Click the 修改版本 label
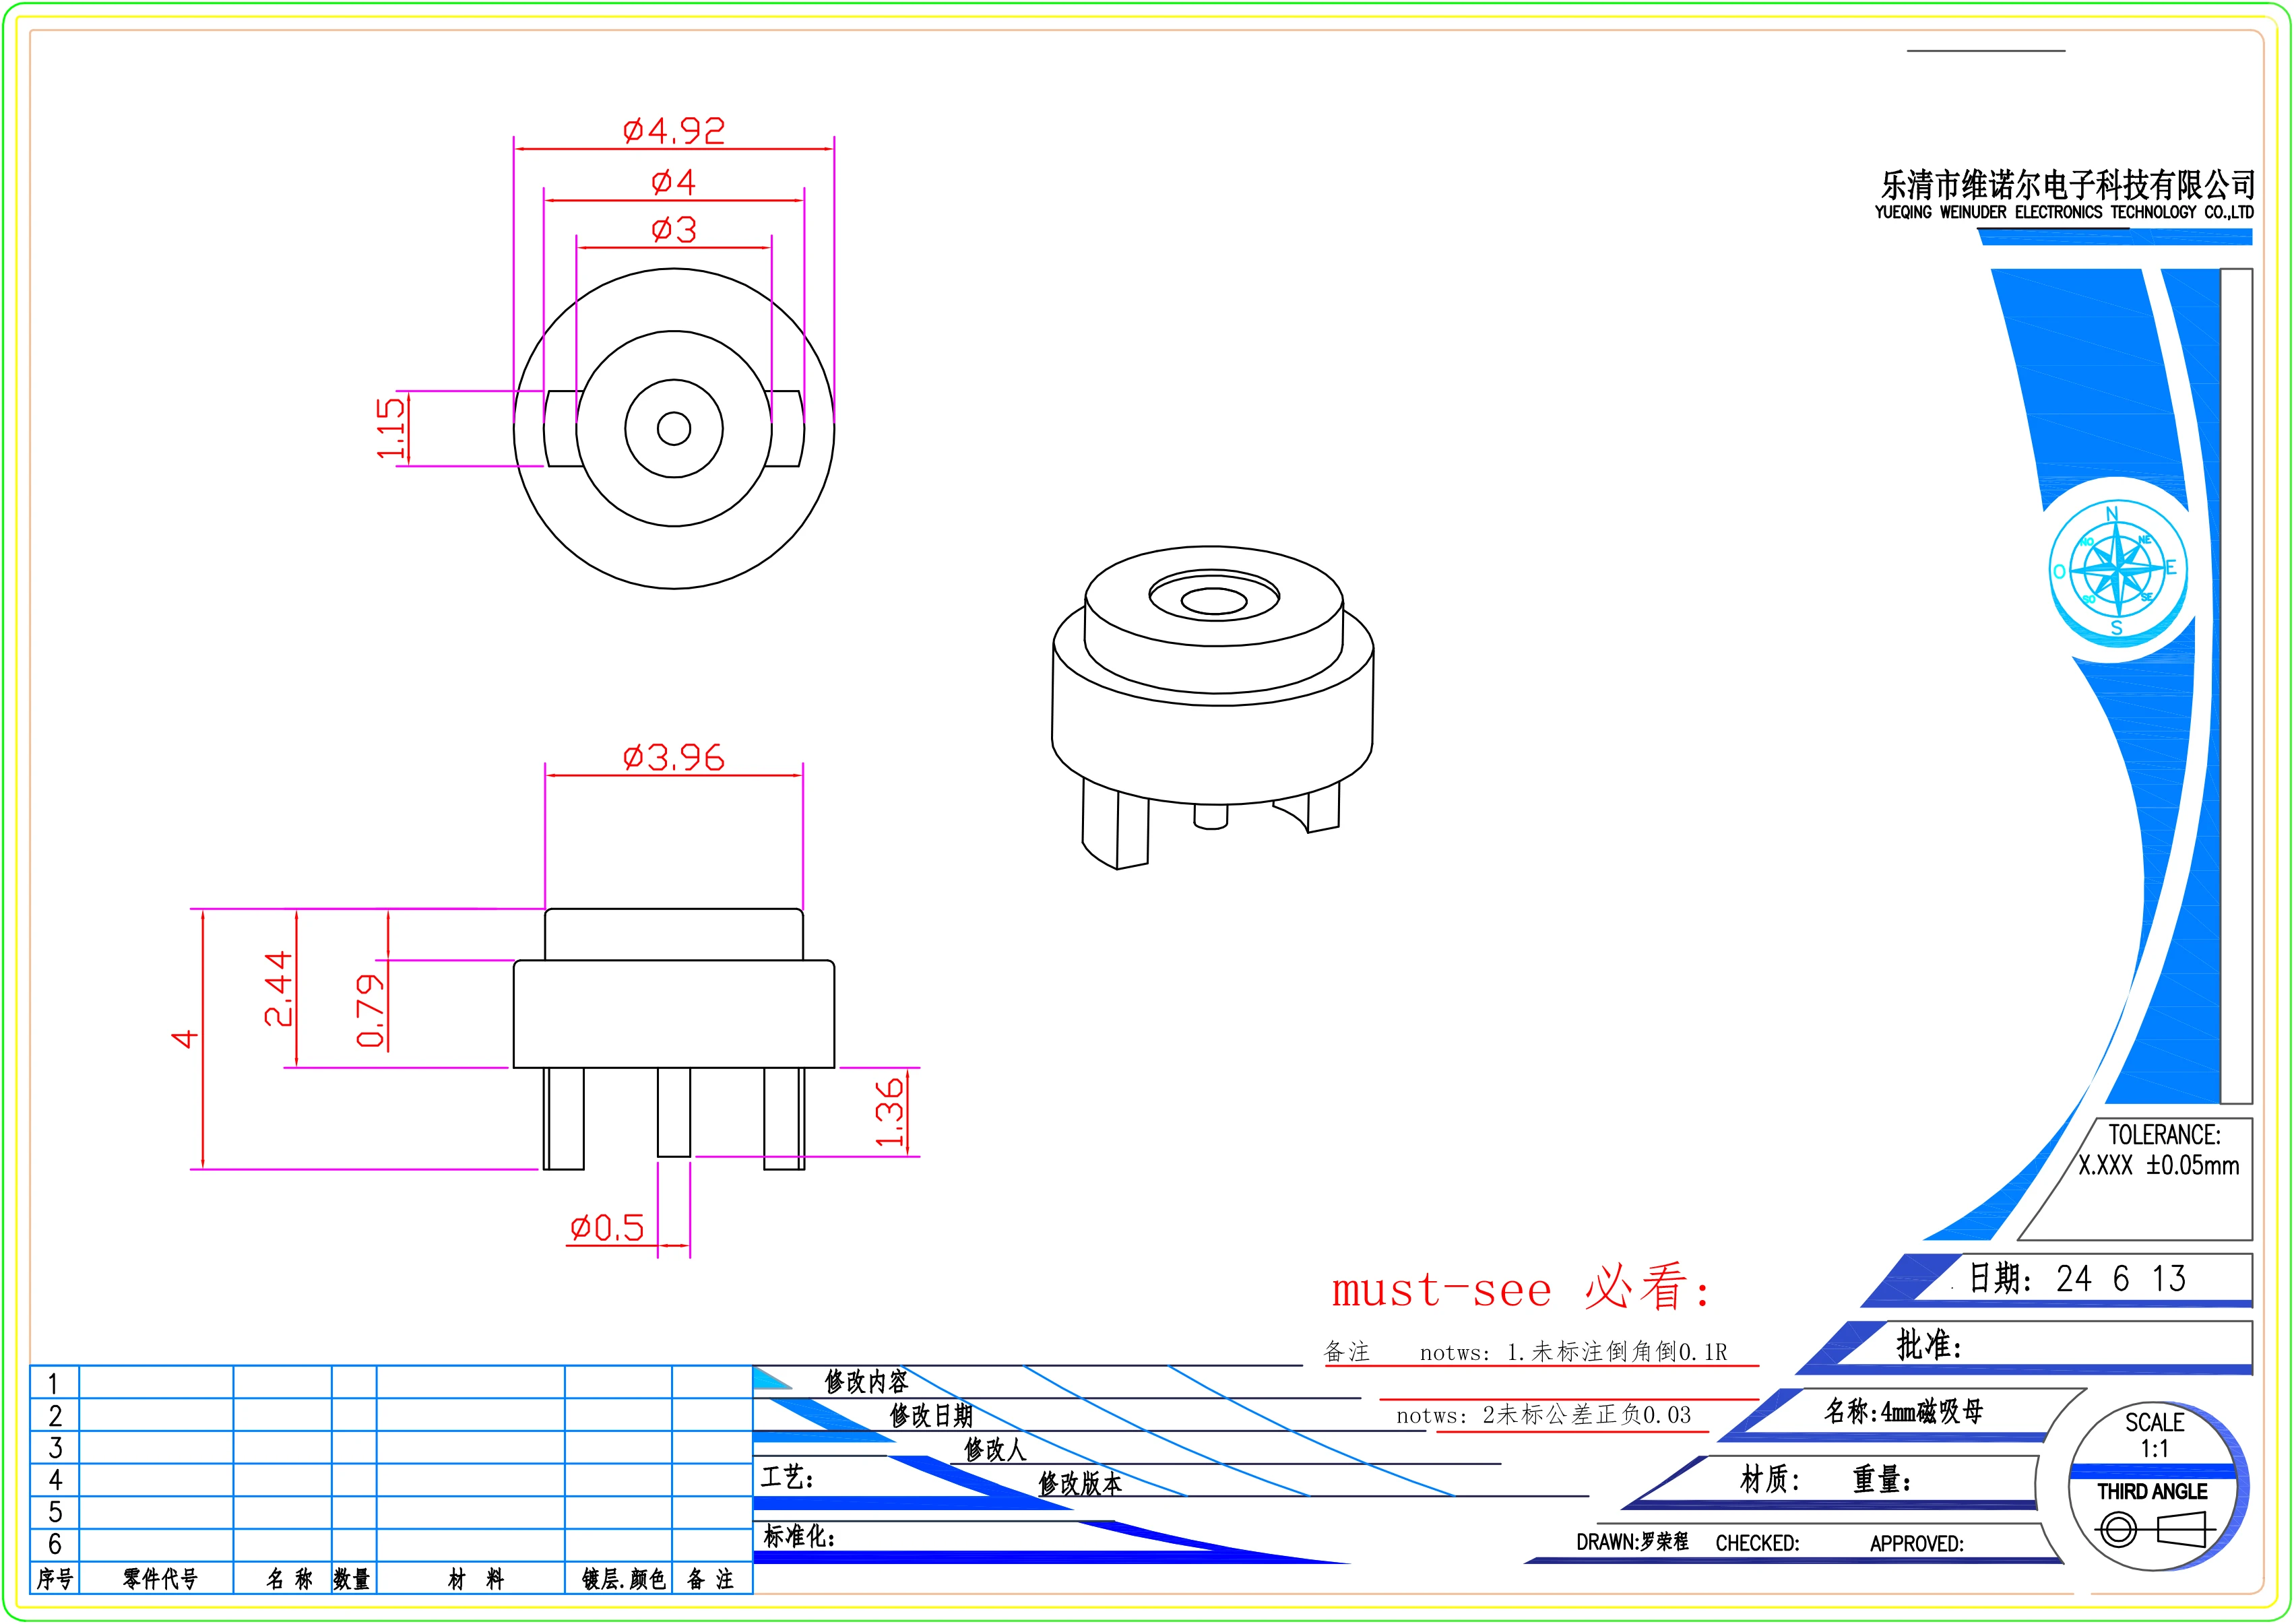Image resolution: width=2294 pixels, height=1624 pixels. (1080, 1484)
